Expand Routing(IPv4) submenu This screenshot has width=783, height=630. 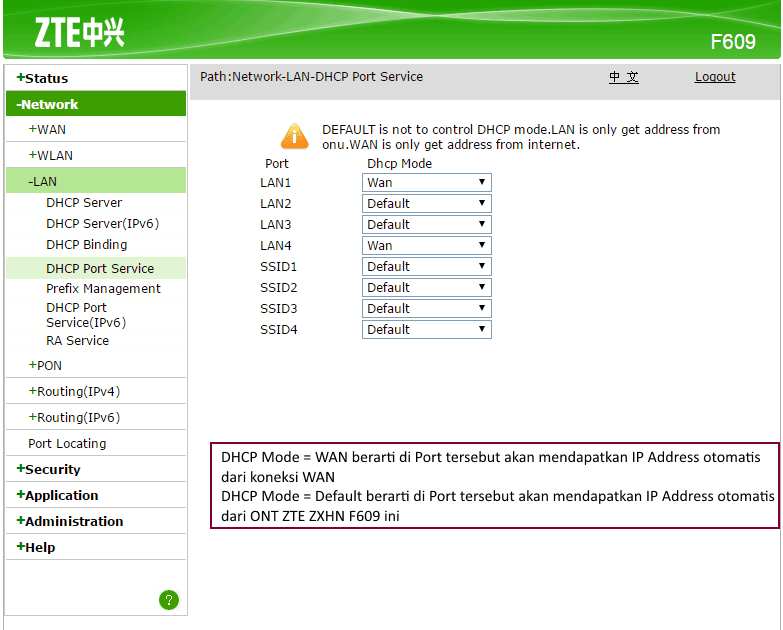pos(74,391)
